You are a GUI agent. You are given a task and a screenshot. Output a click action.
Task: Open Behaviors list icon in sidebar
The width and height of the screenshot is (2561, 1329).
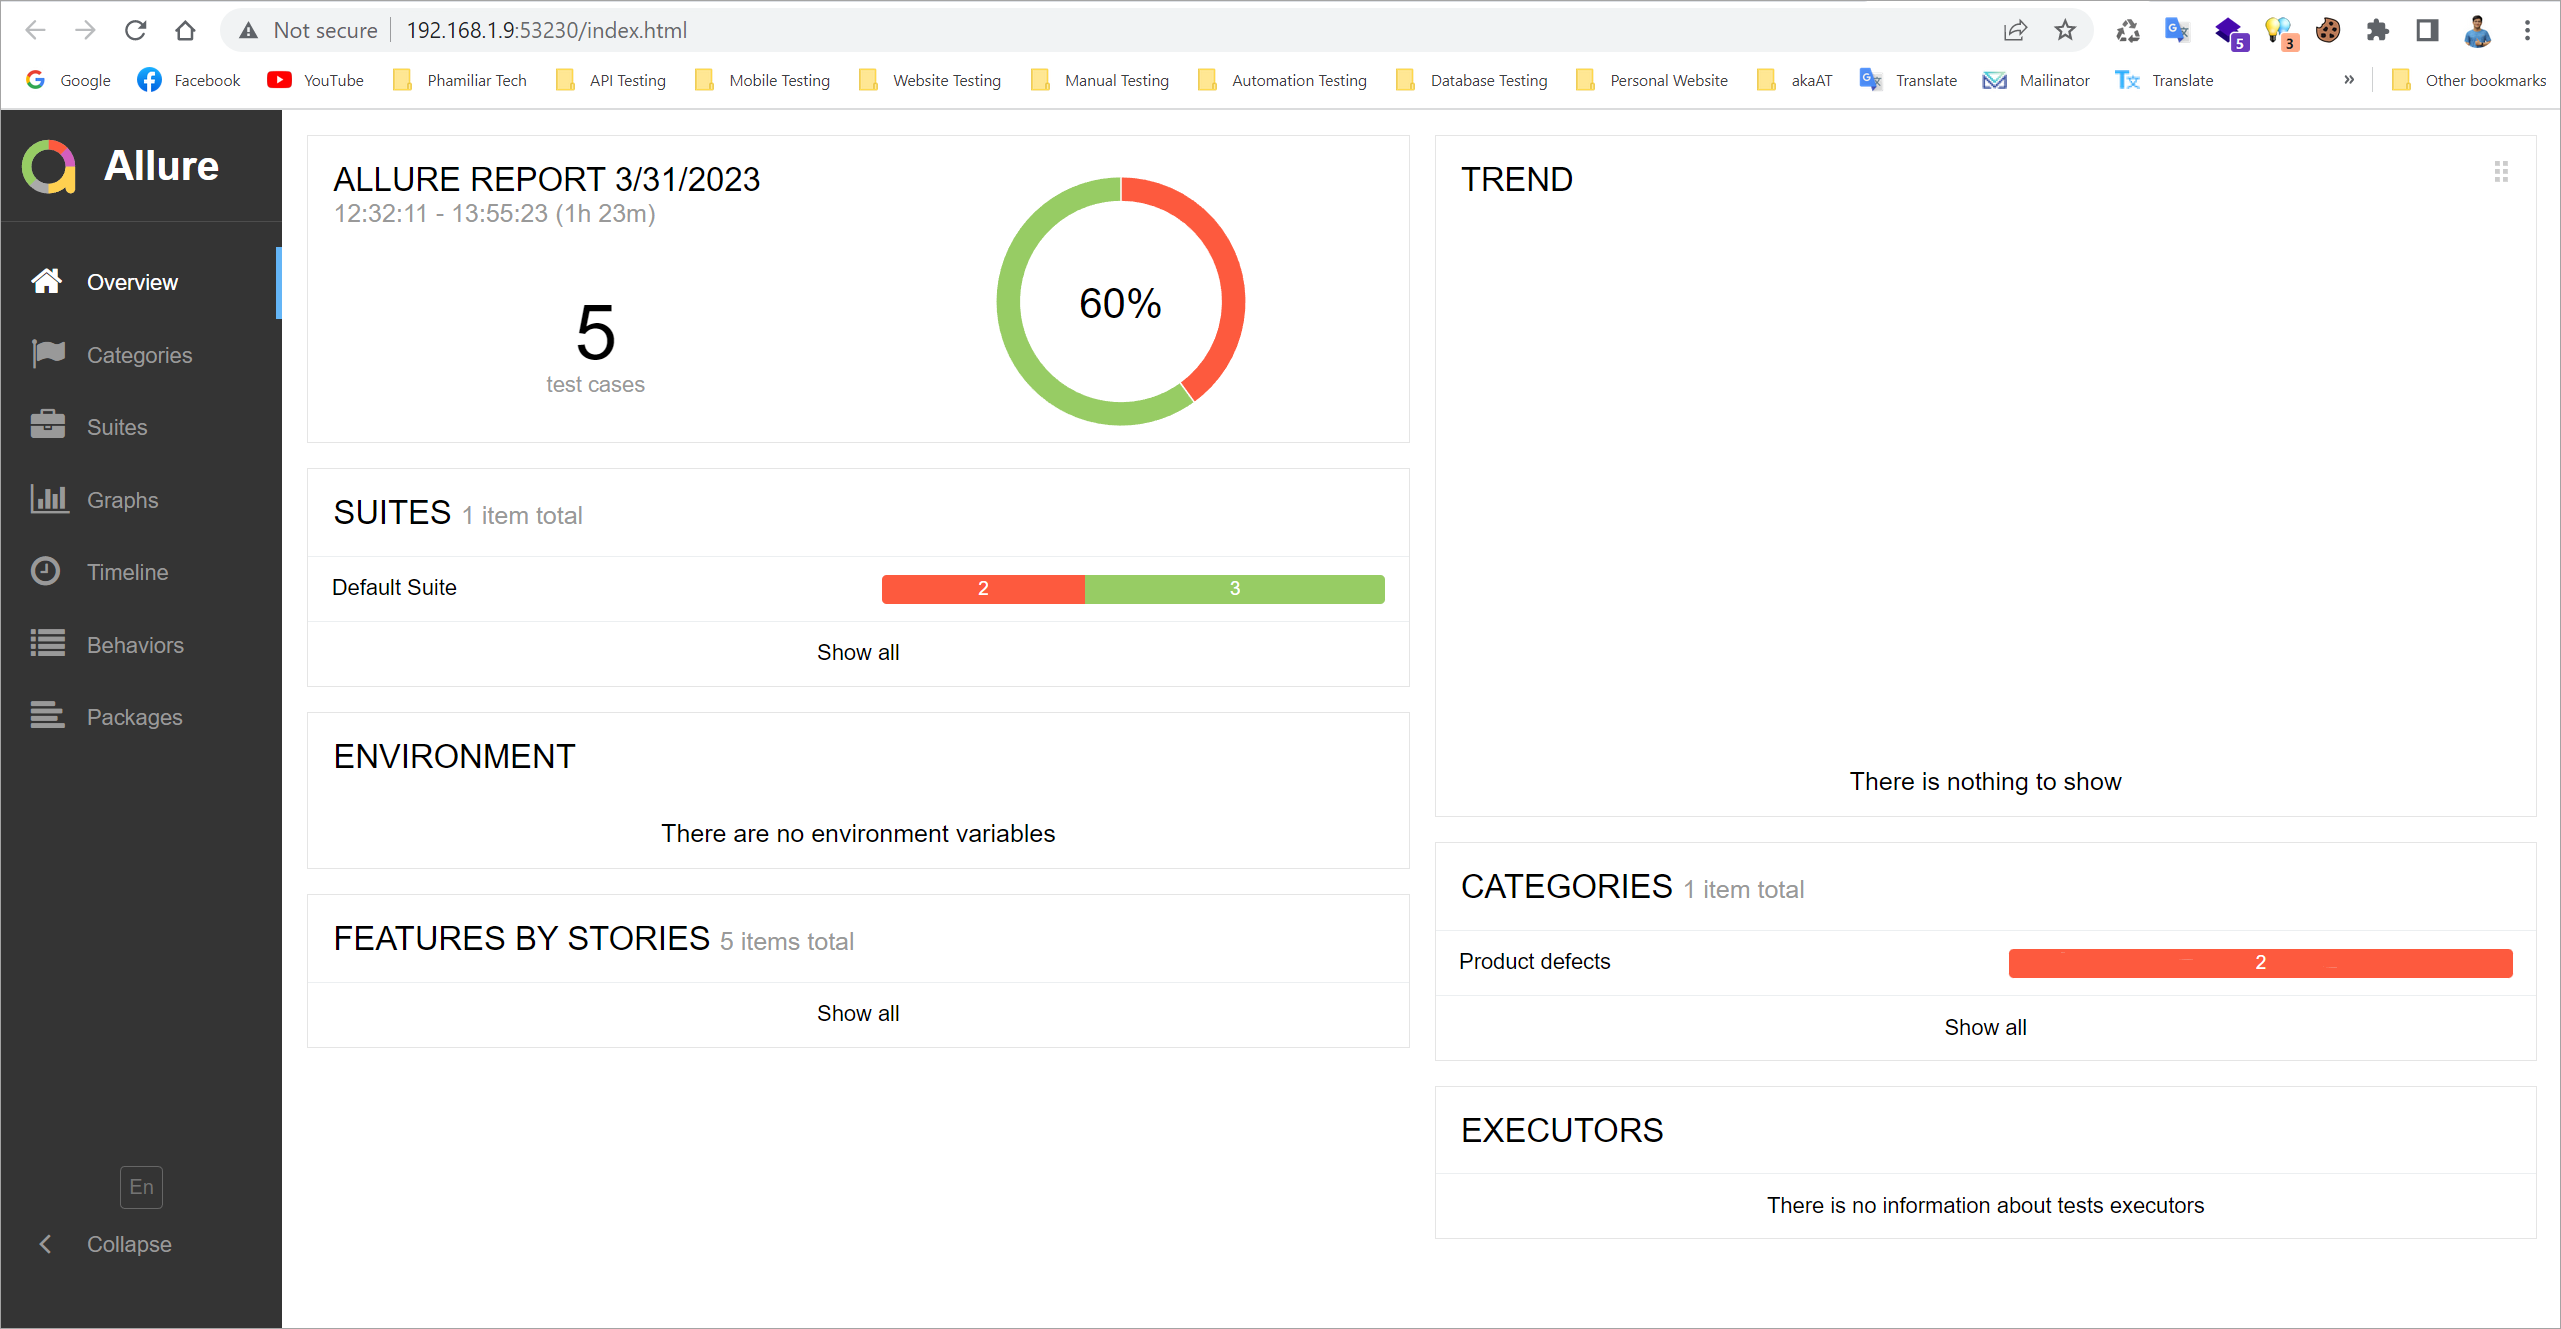point(47,644)
